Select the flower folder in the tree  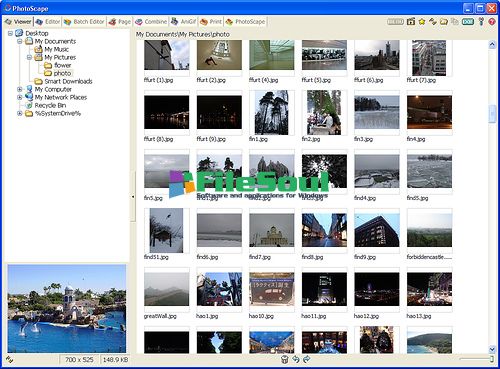click(62, 65)
